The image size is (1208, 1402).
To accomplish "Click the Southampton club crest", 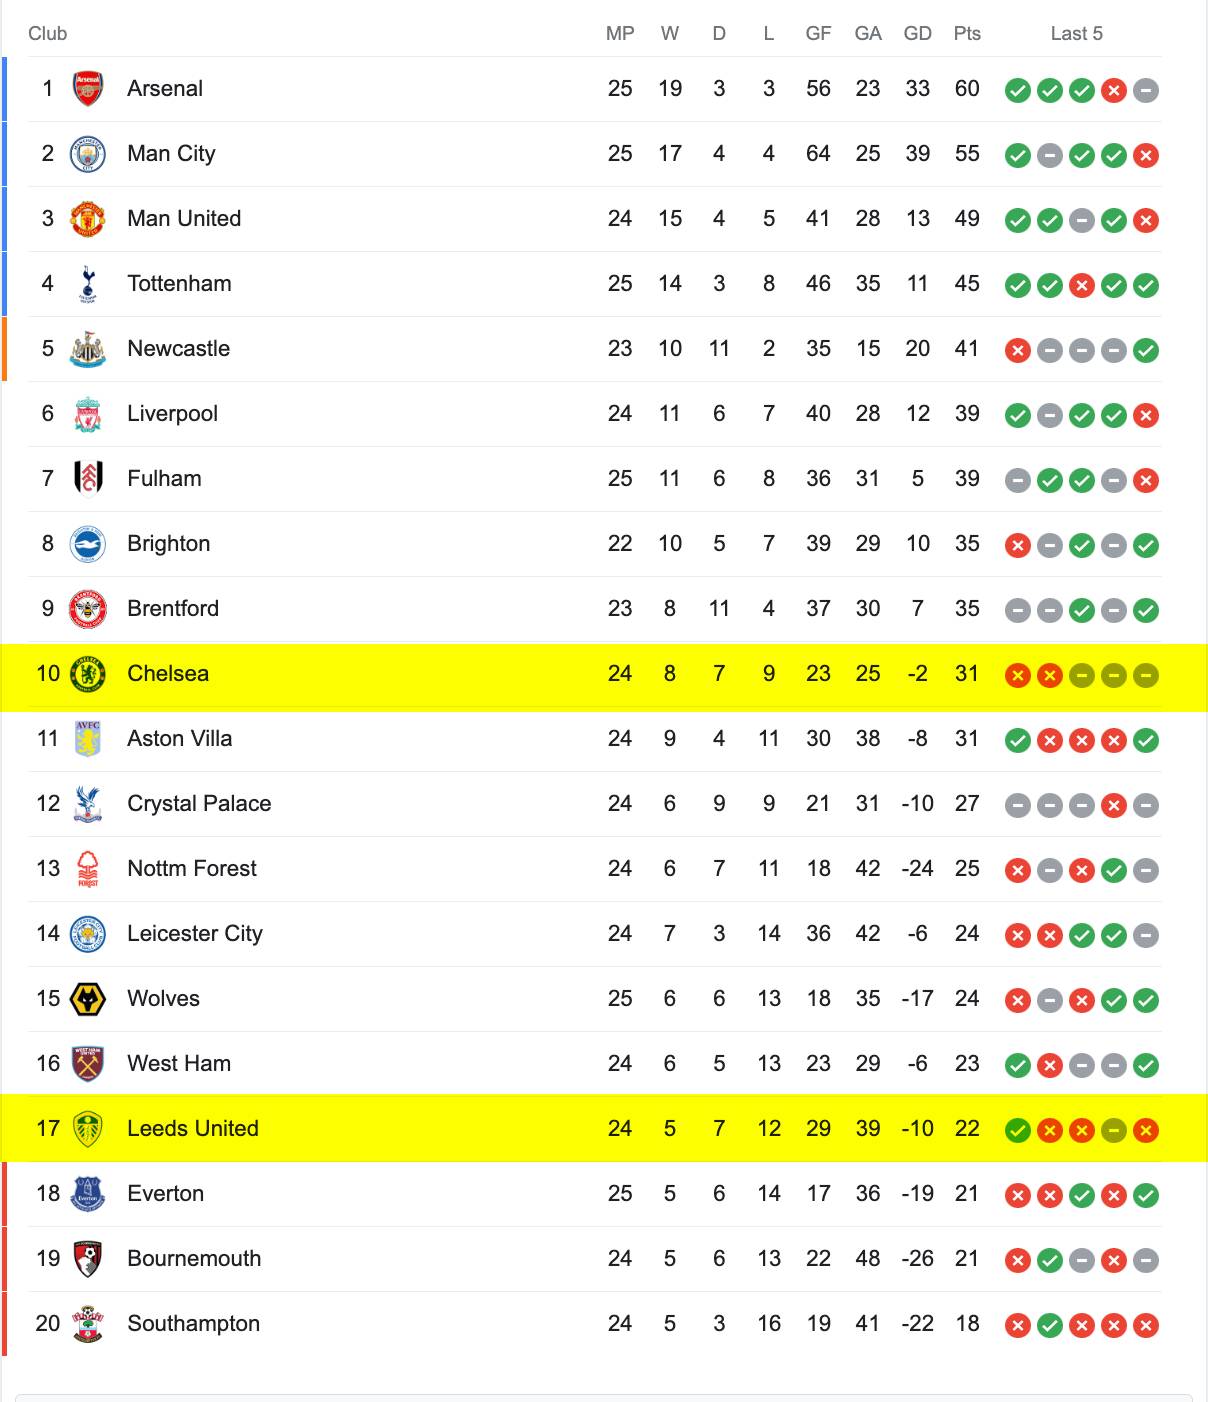I will pos(88,1324).
